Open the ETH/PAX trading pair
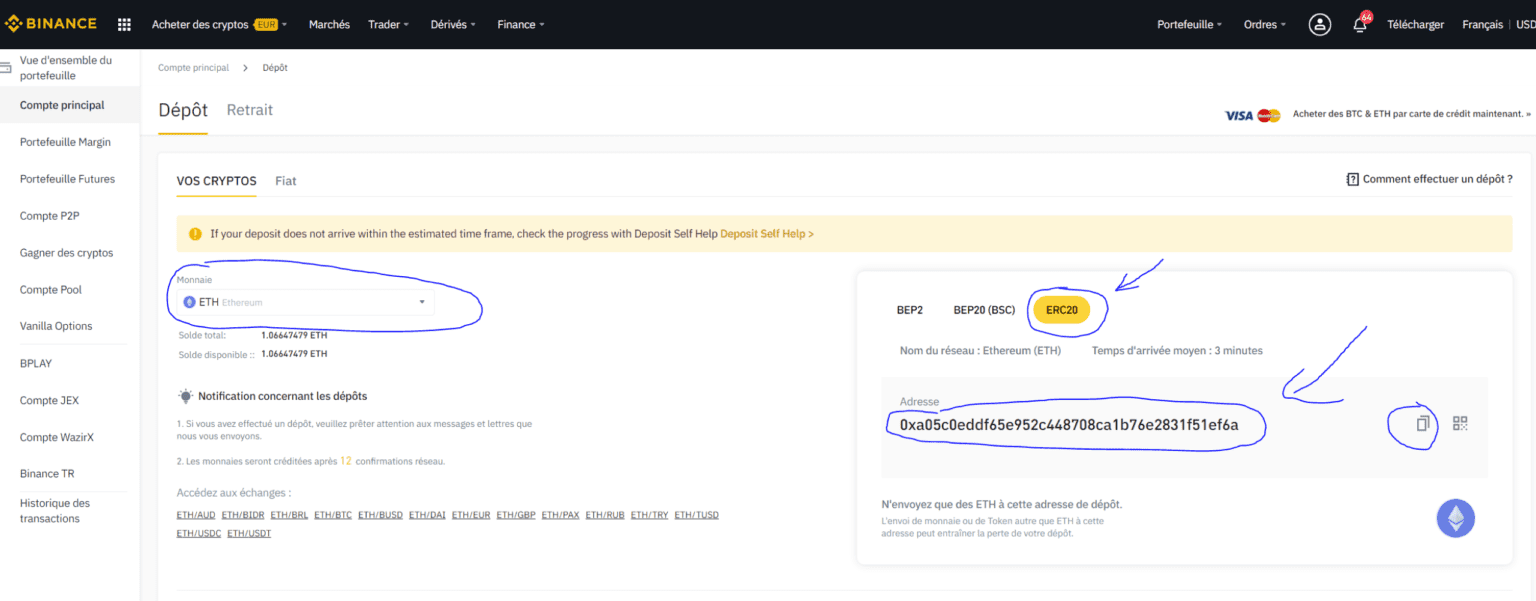The width and height of the screenshot is (1536, 601). tap(561, 515)
